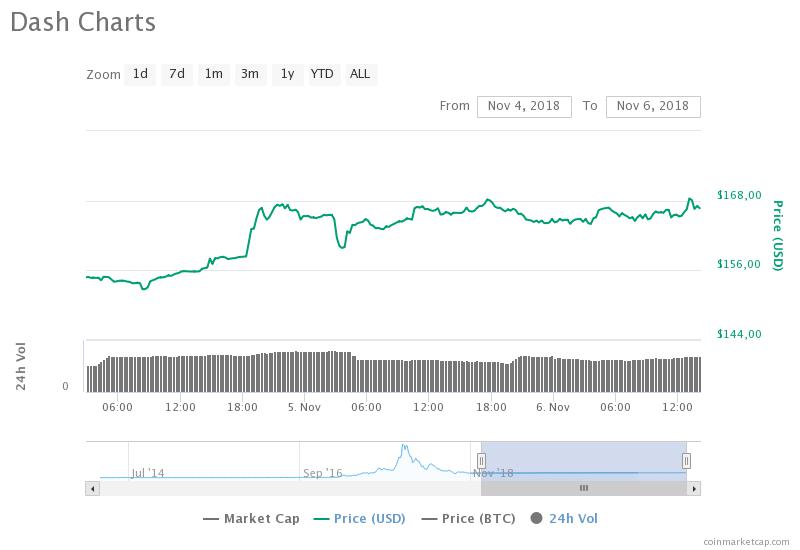Set zoom to ALL

point(360,74)
